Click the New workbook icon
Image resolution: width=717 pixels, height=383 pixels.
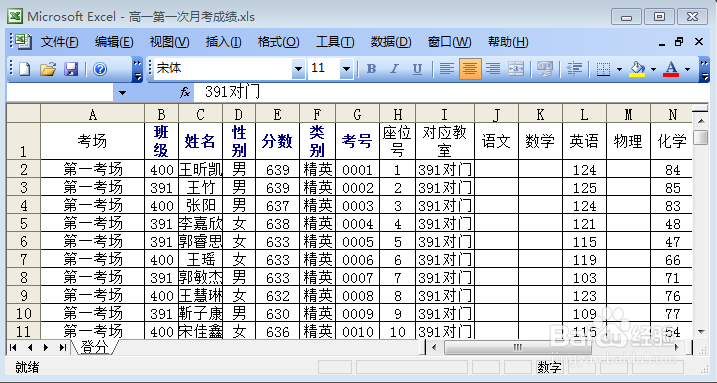point(24,69)
